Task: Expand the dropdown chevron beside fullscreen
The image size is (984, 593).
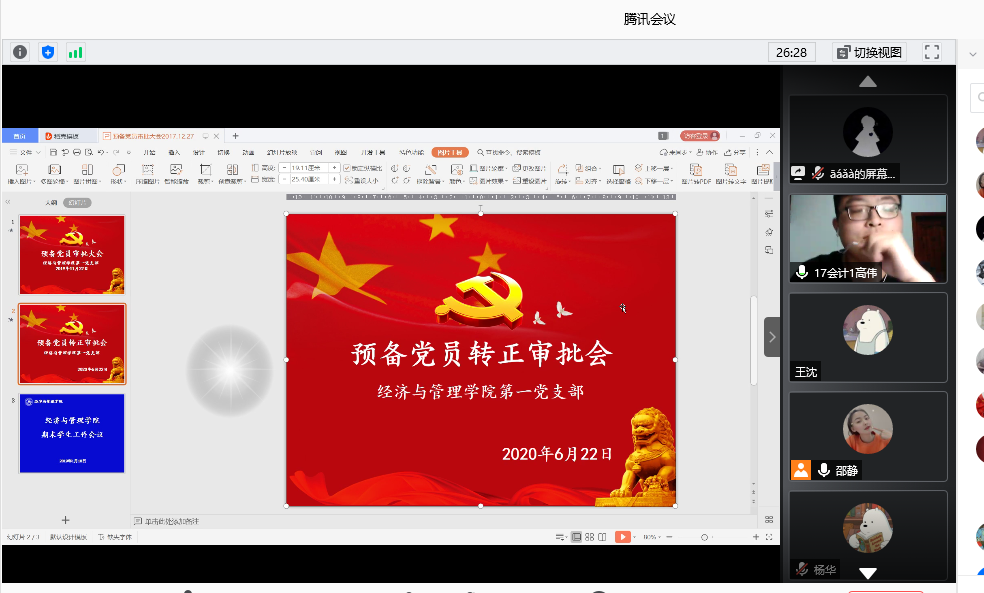Action: tap(972, 54)
